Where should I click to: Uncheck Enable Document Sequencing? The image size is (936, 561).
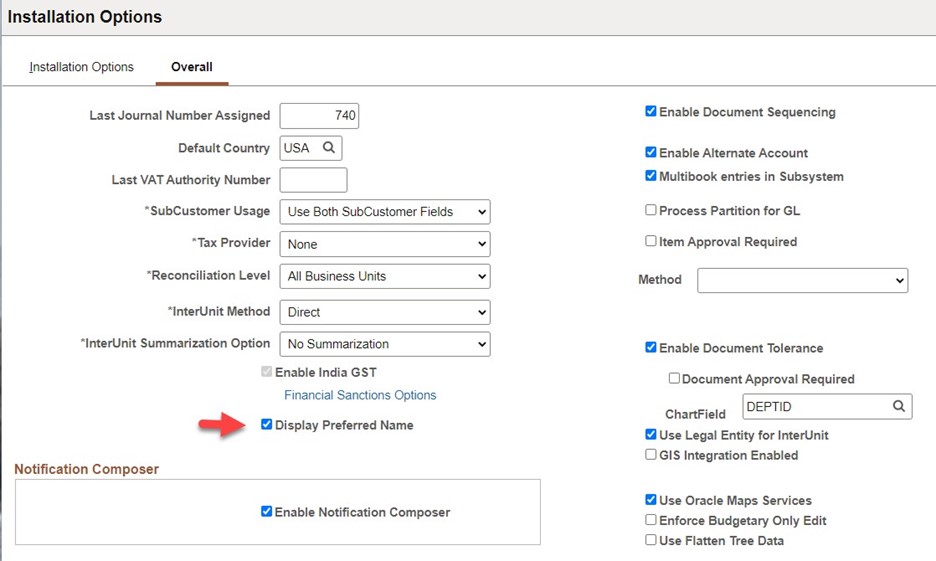(x=651, y=112)
